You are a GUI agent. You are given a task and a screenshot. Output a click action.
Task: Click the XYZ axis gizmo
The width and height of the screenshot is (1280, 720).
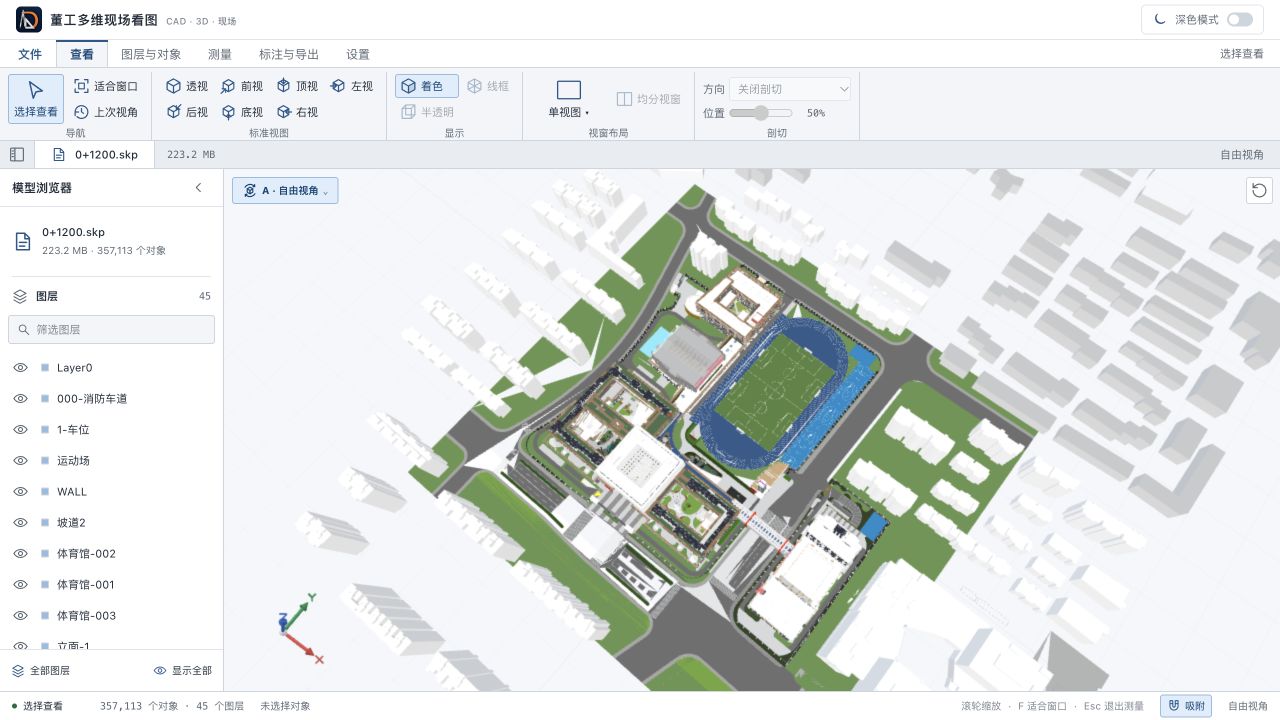click(300, 628)
